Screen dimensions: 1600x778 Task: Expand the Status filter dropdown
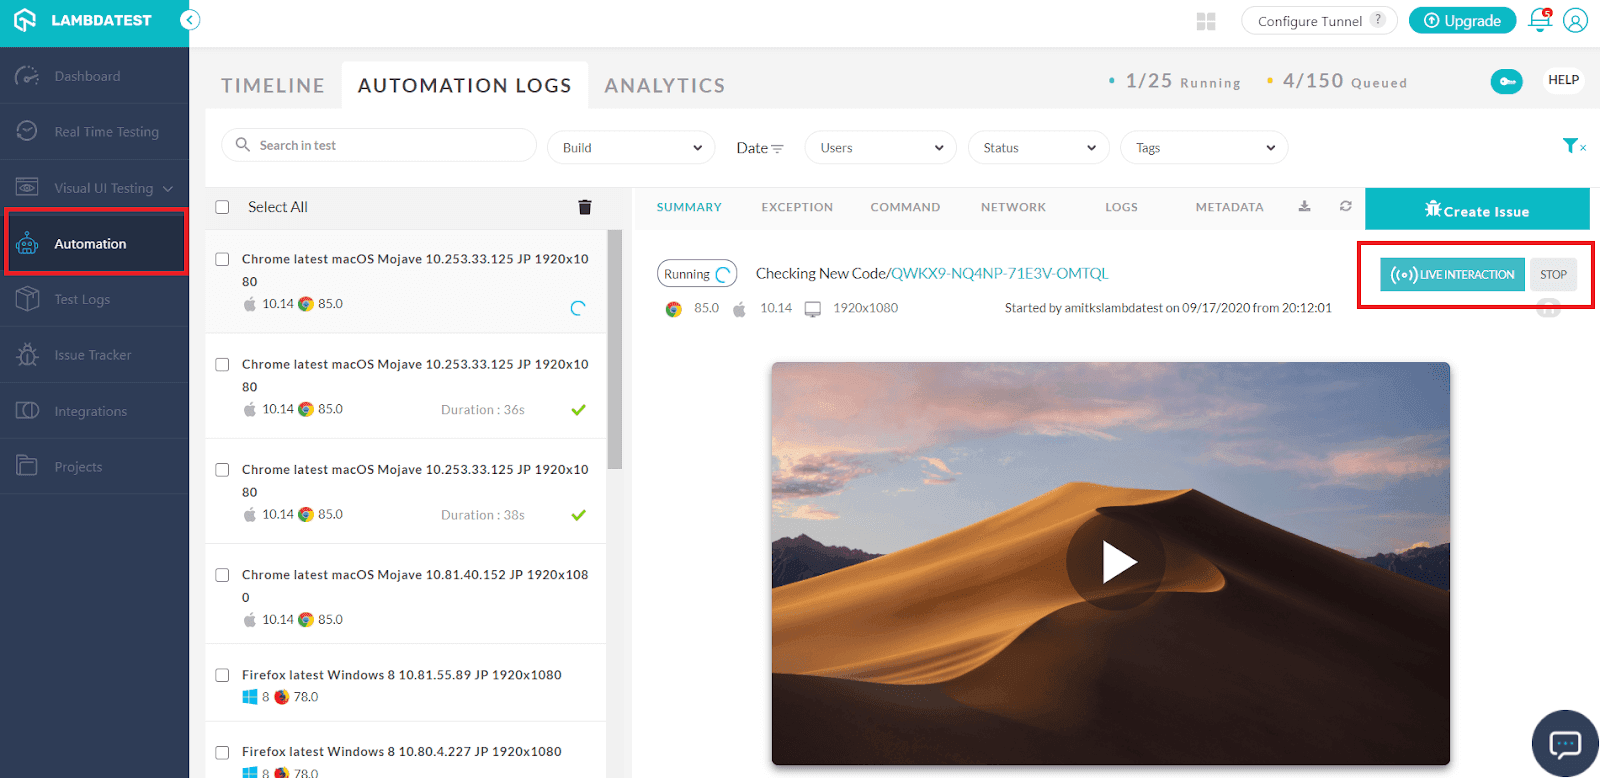point(1038,148)
